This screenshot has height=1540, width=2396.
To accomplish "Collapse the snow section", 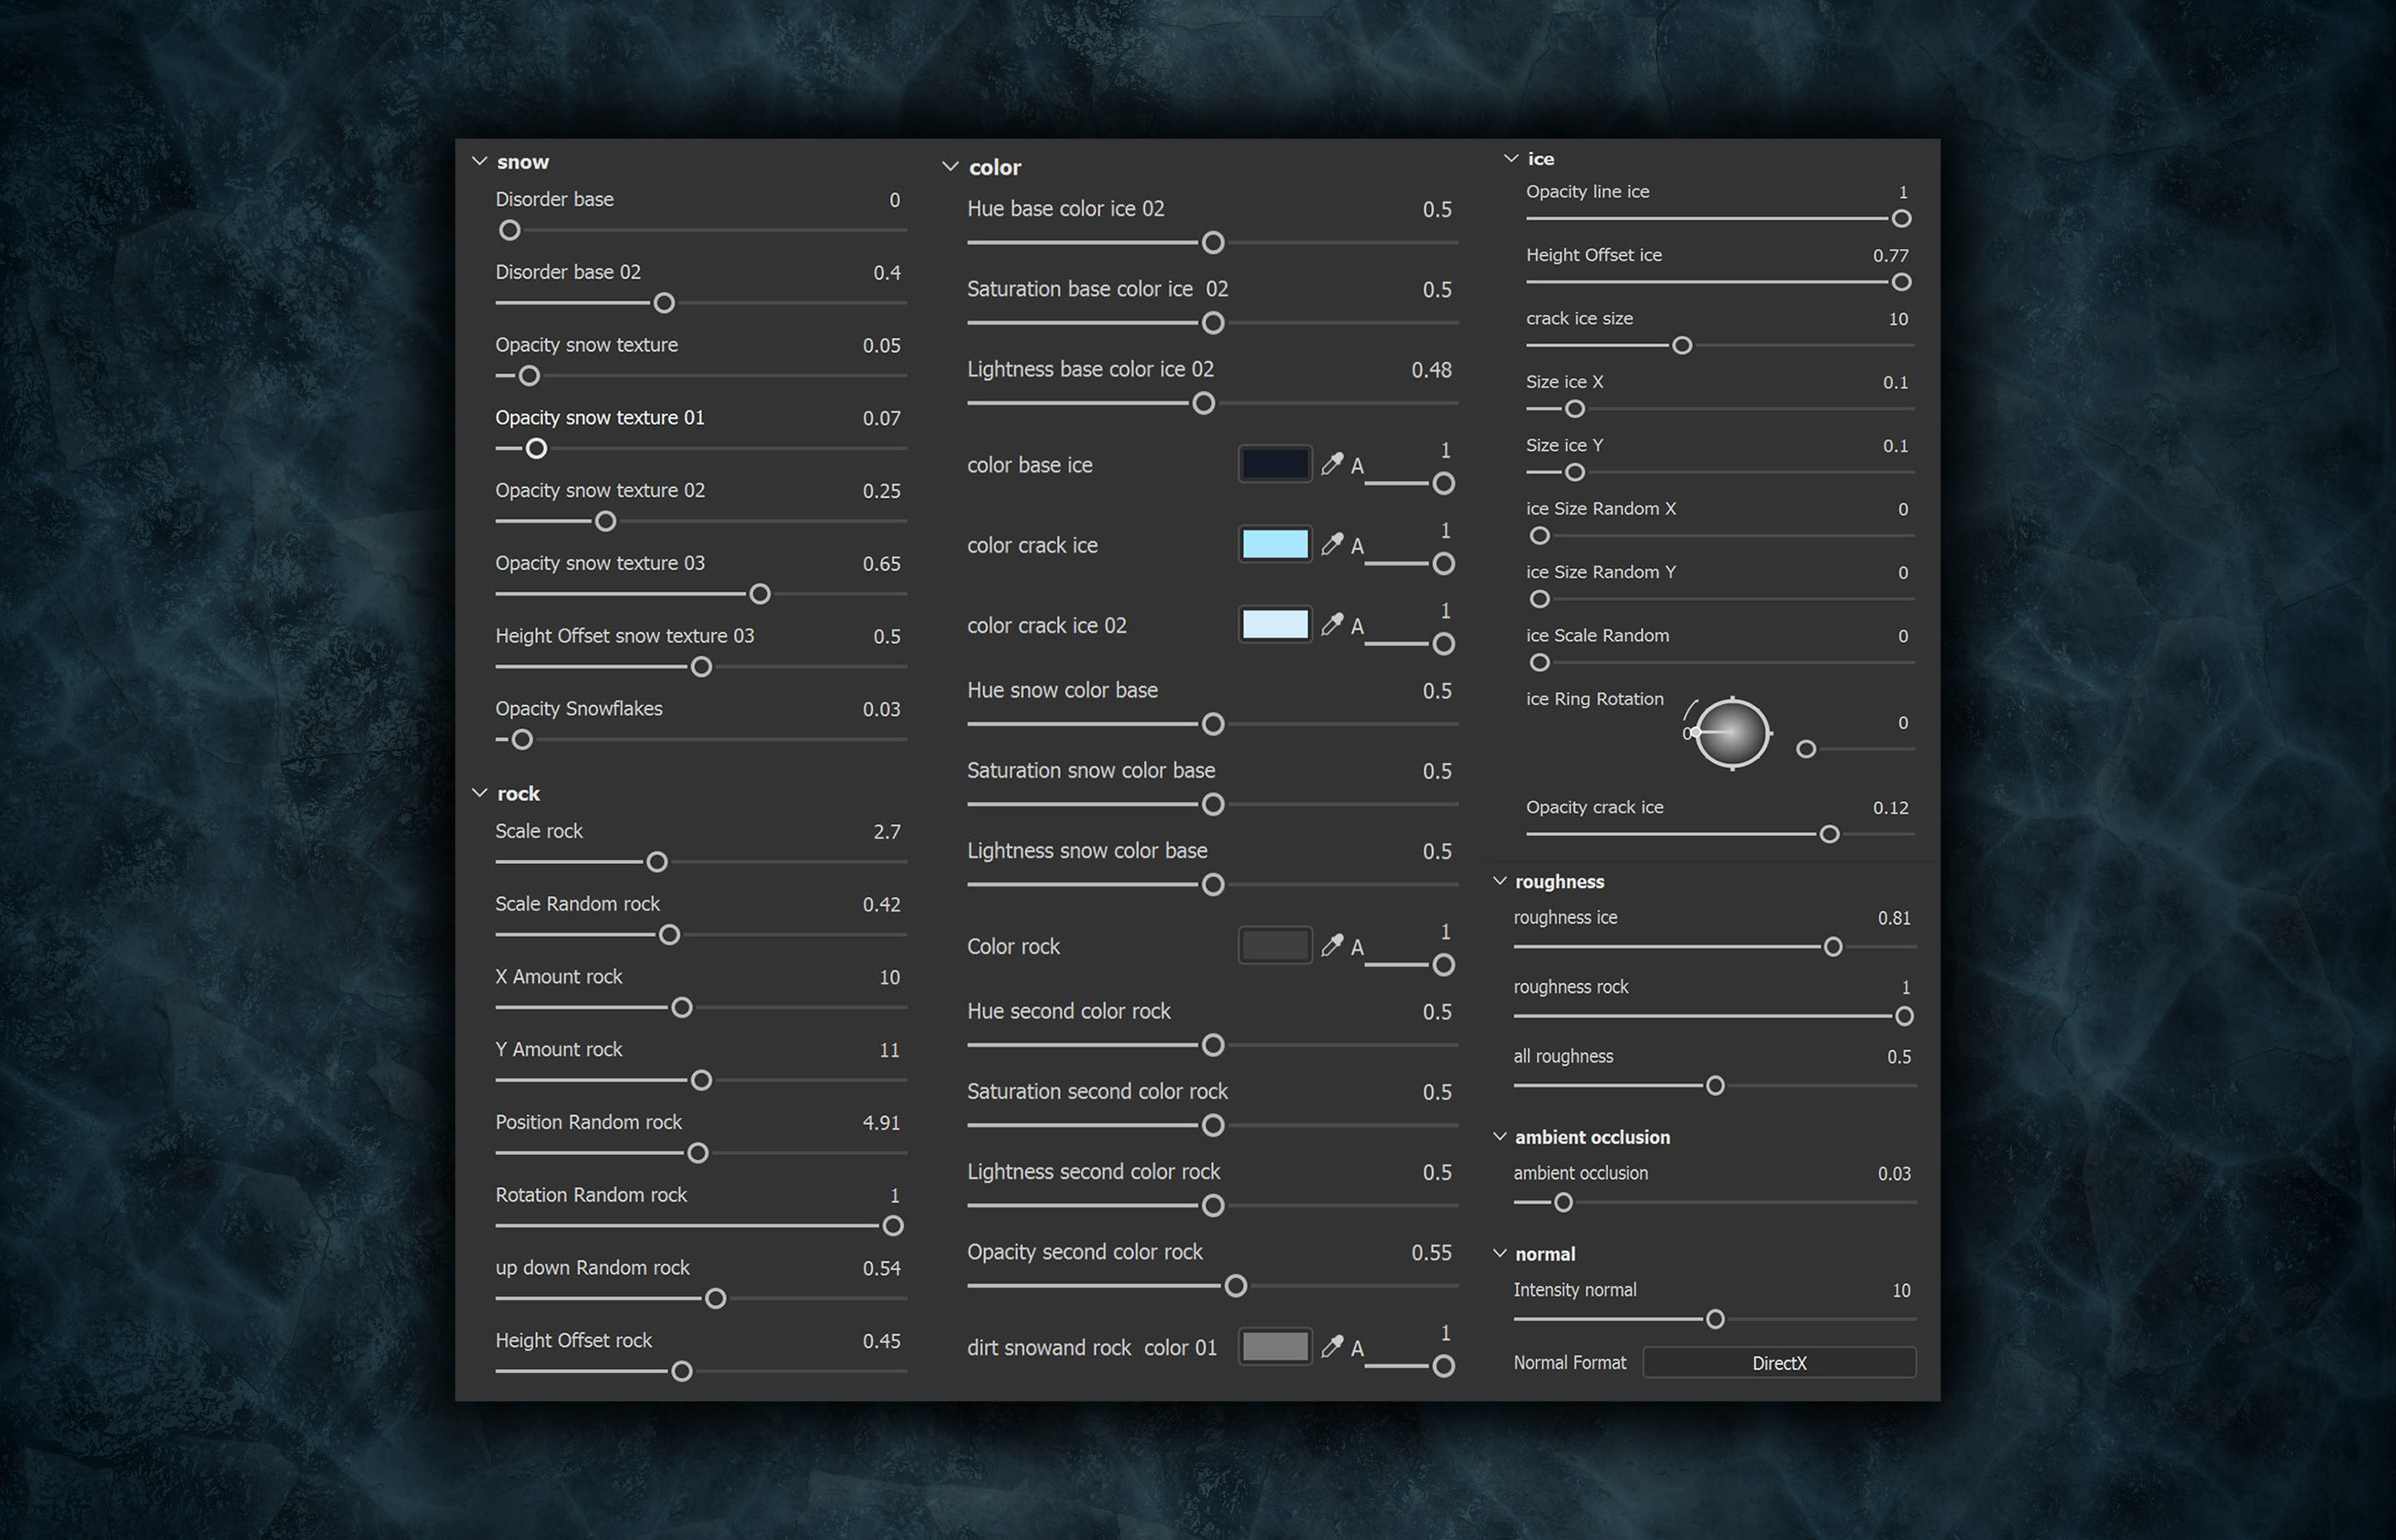I will click(480, 161).
